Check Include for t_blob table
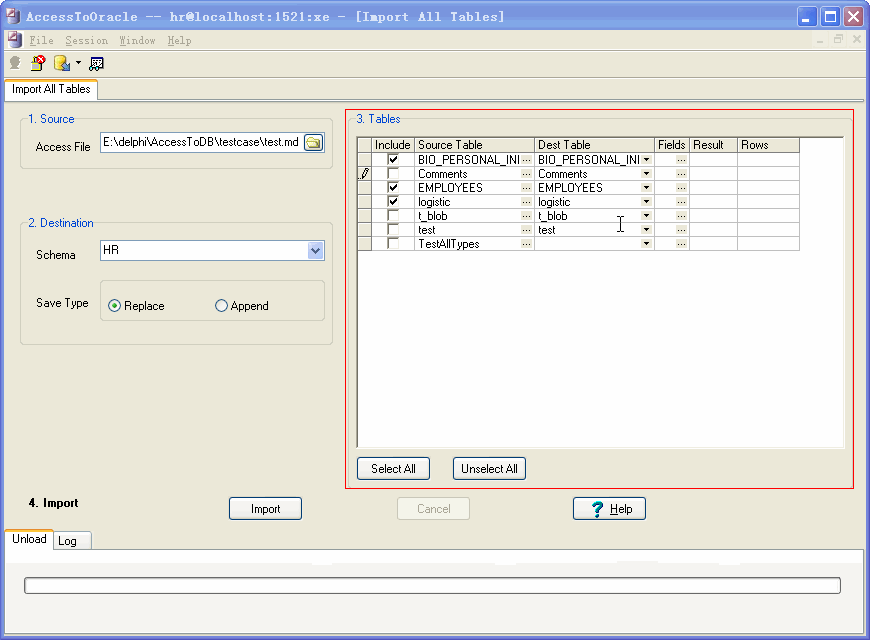Image resolution: width=870 pixels, height=640 pixels. coord(393,215)
